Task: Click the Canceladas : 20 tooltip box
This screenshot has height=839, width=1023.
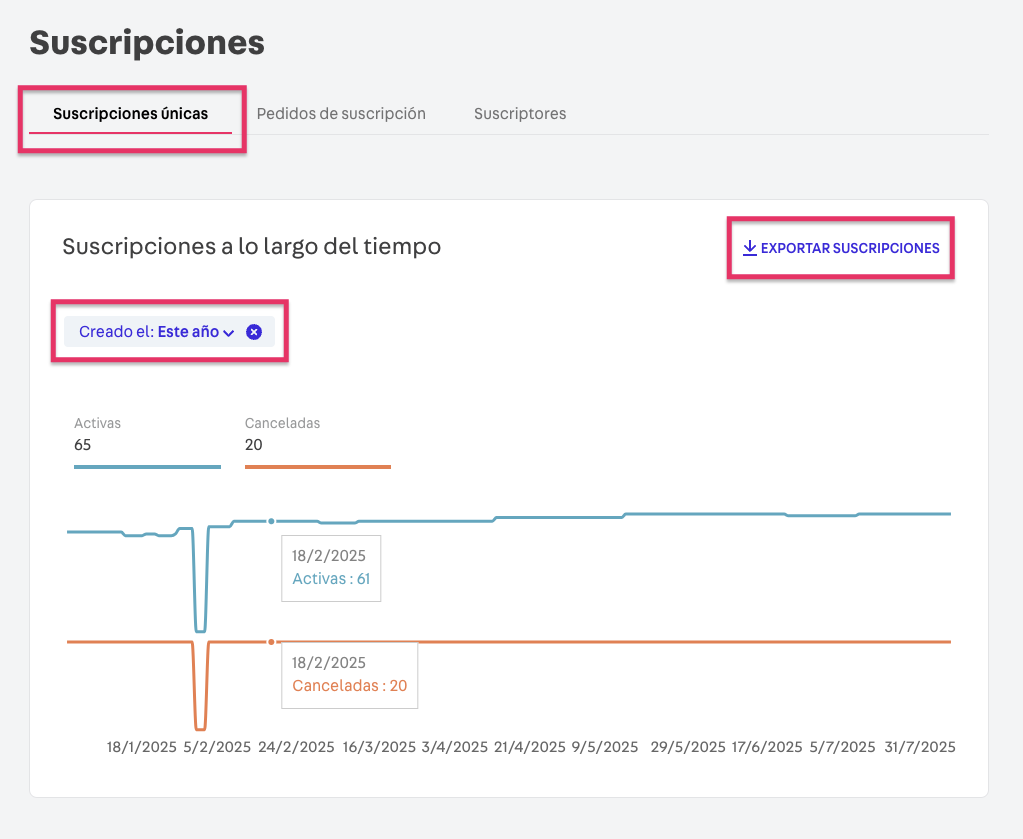Action: click(349, 675)
